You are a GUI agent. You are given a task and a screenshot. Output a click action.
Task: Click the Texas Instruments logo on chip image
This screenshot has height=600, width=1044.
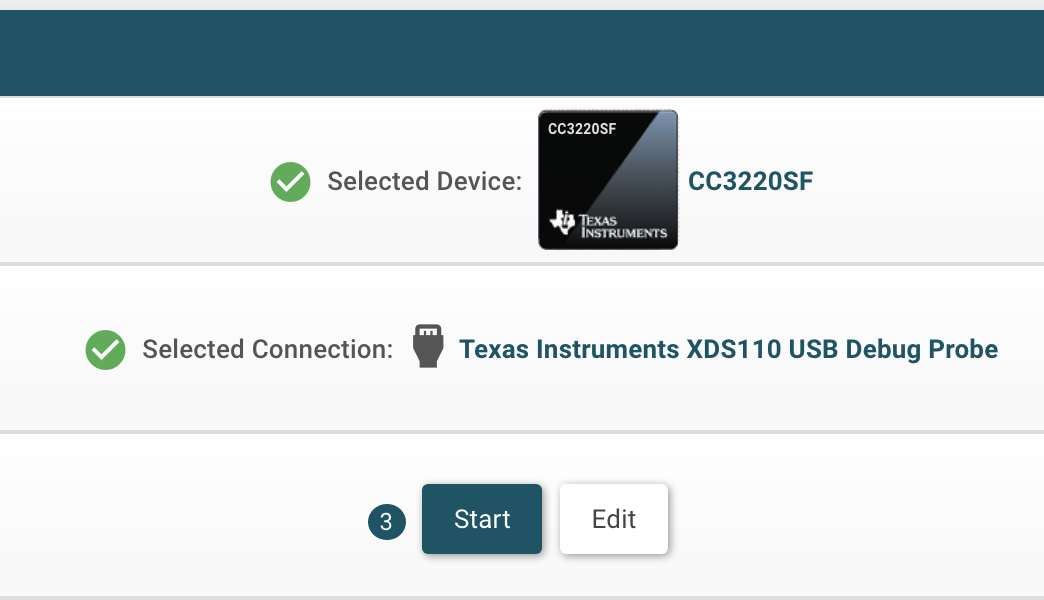608,225
